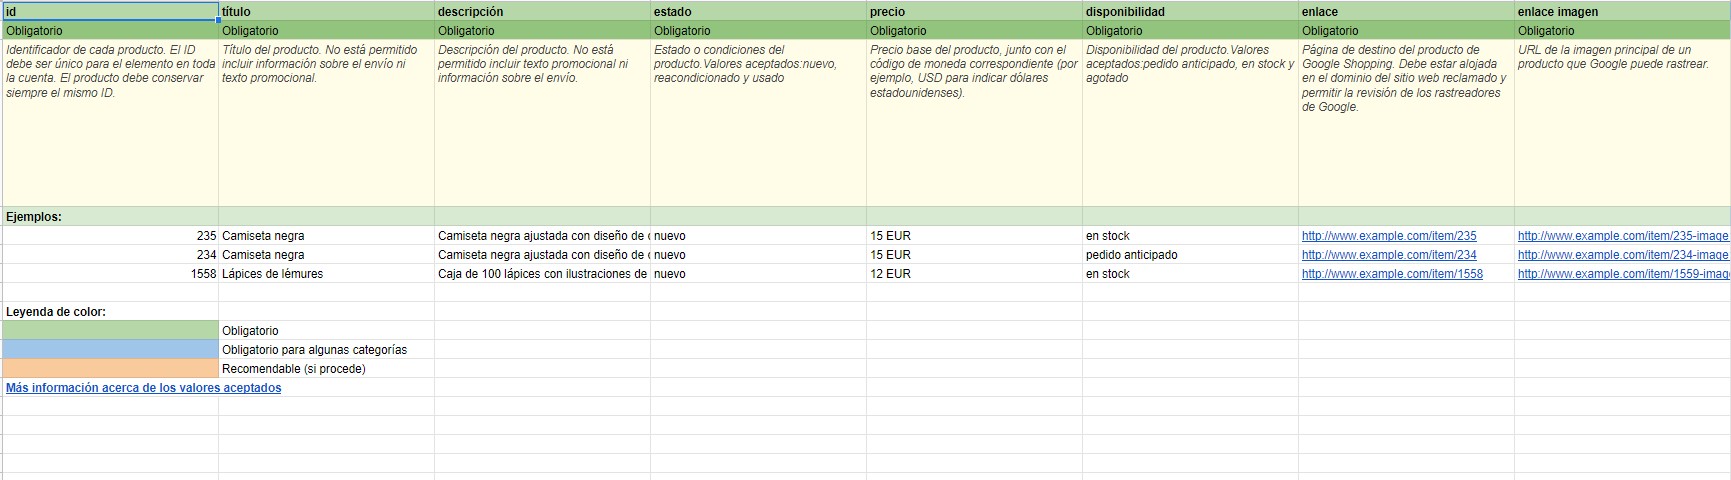Image resolution: width=1731 pixels, height=480 pixels.
Task: Select the 'descripción' header cell
Action: [x=542, y=12]
